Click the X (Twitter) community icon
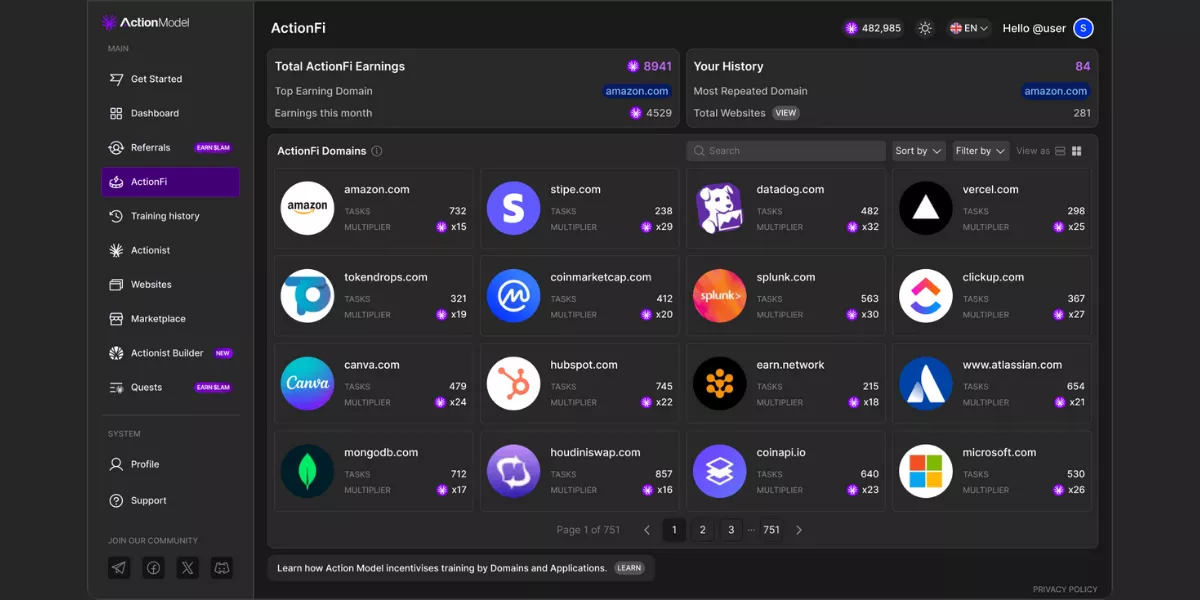Screen dimensions: 1200x600 pyautogui.click(x=187, y=568)
